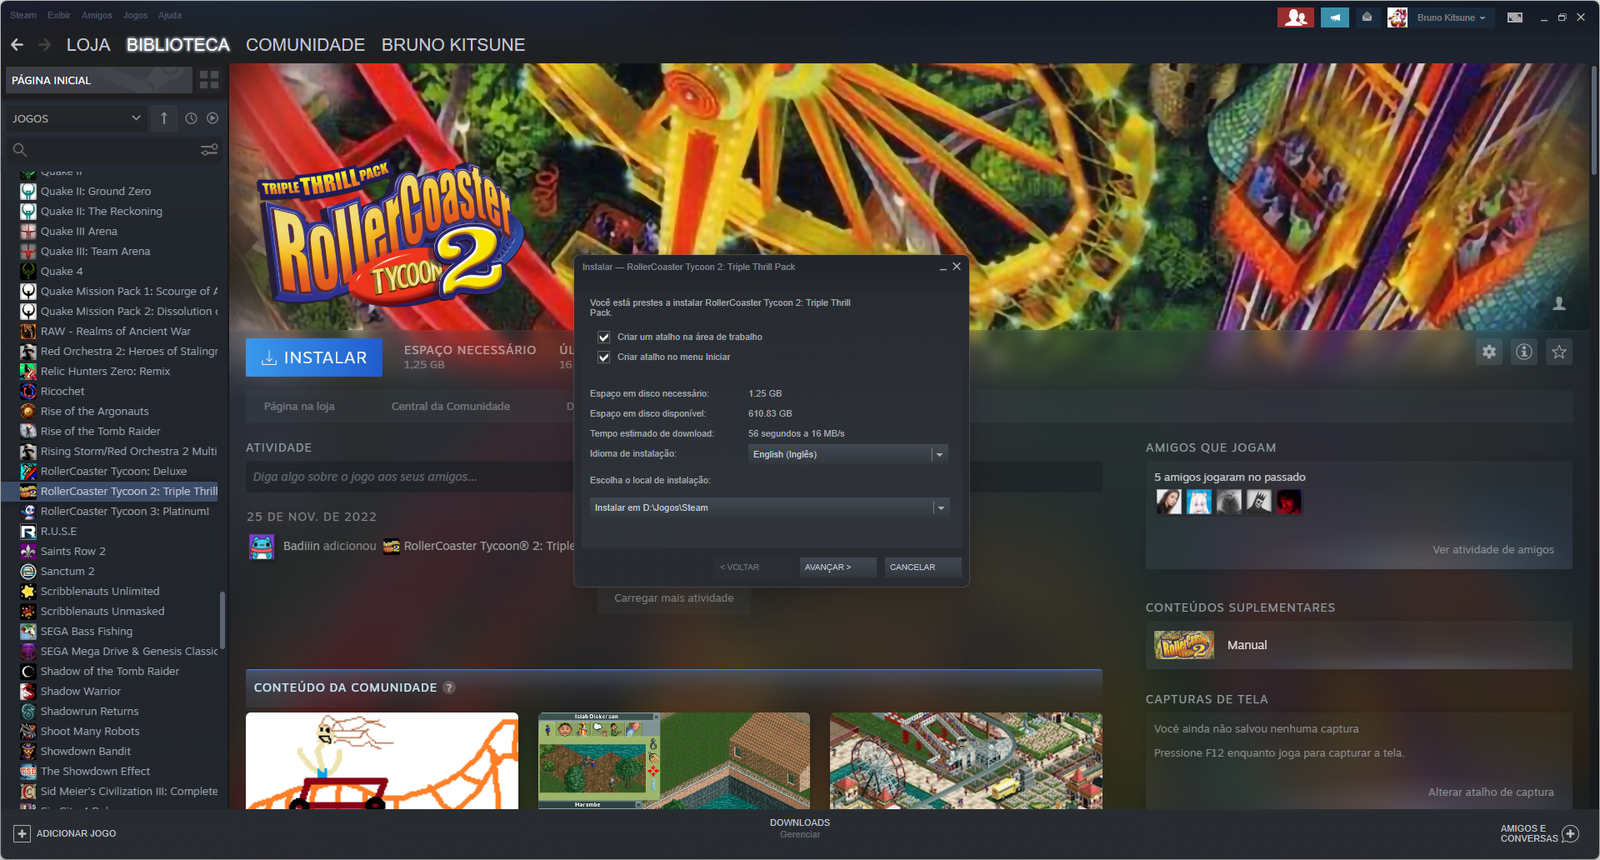The height and width of the screenshot is (860, 1600).
Task: Expand the install location dropdown
Action: click(x=769, y=508)
